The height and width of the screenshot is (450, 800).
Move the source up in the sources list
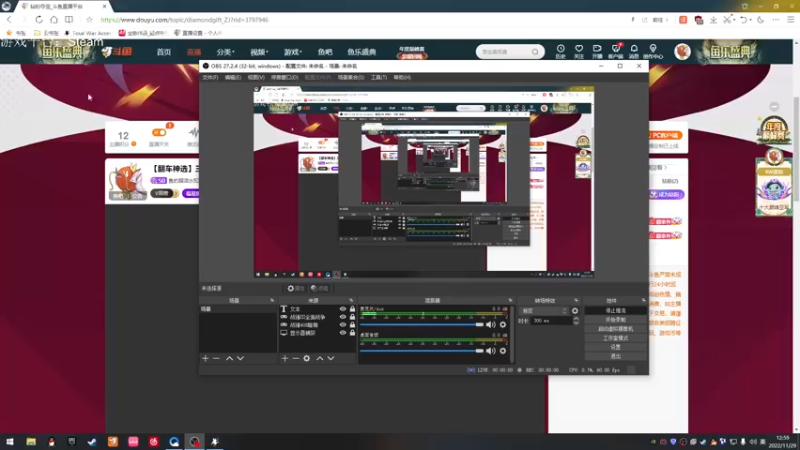click(320, 359)
